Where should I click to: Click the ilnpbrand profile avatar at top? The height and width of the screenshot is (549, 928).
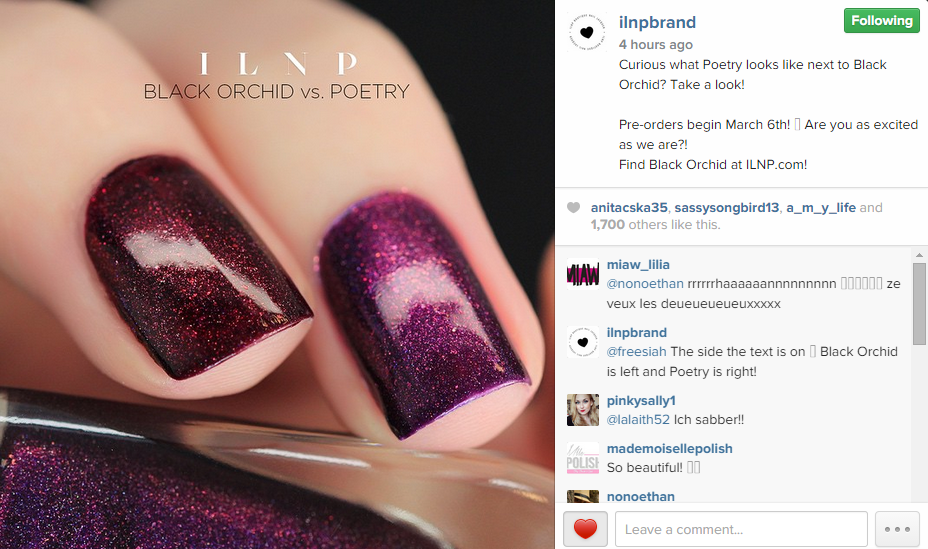tap(587, 32)
